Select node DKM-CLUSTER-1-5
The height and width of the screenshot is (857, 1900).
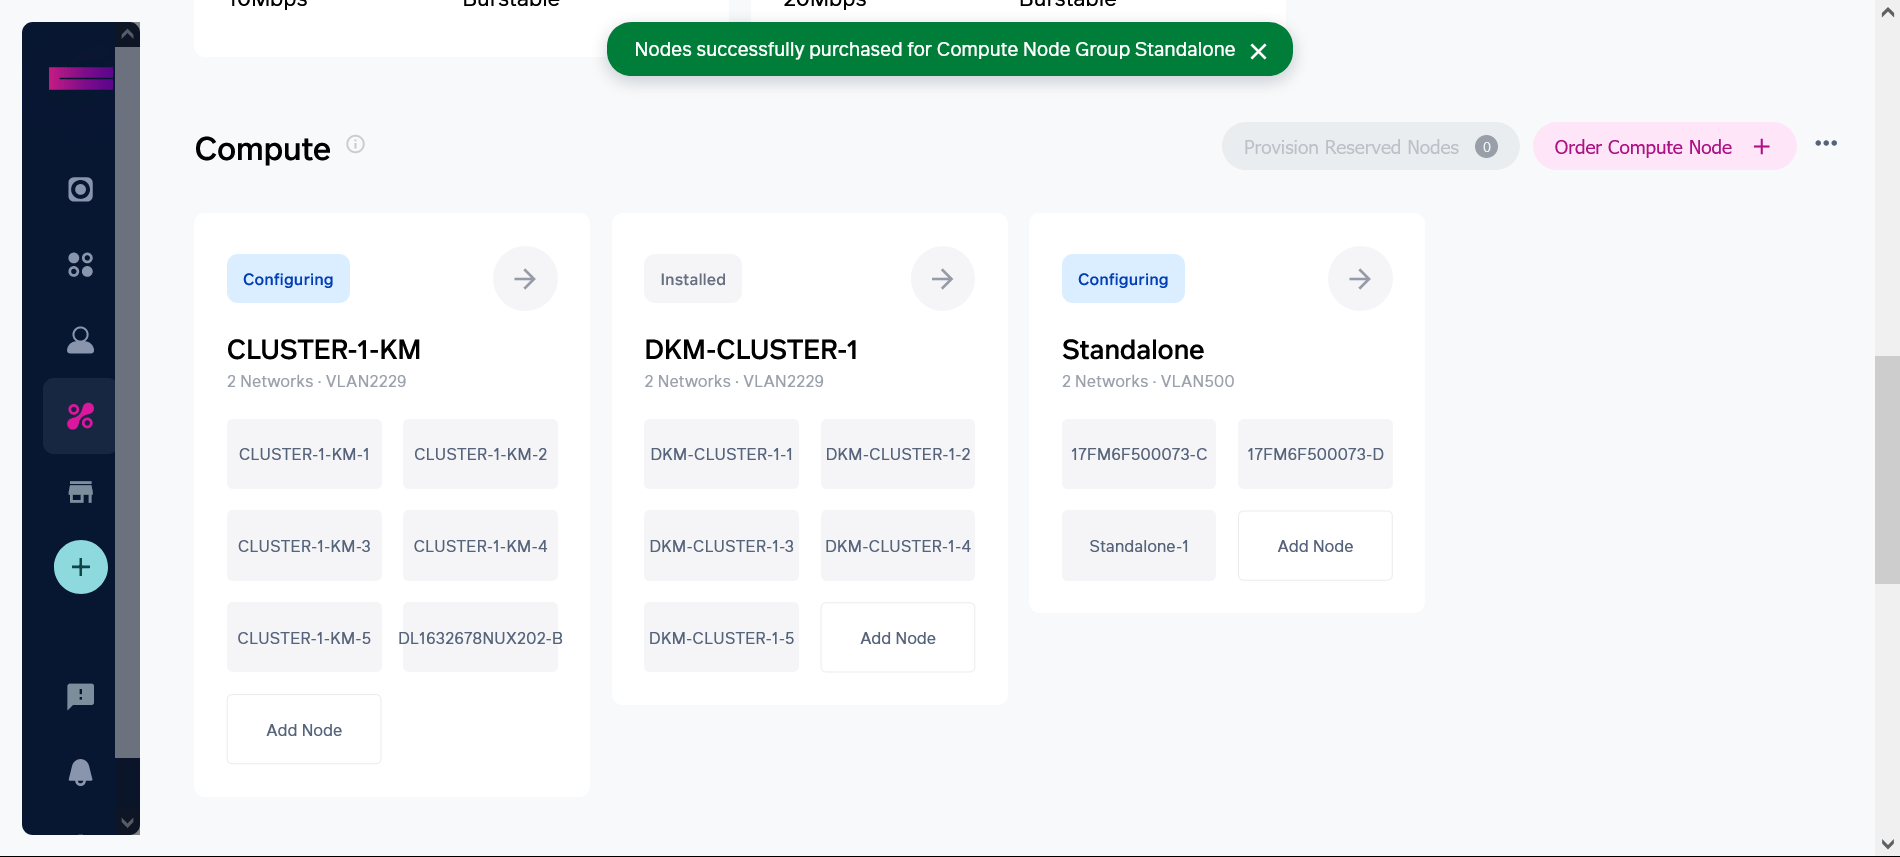(721, 638)
